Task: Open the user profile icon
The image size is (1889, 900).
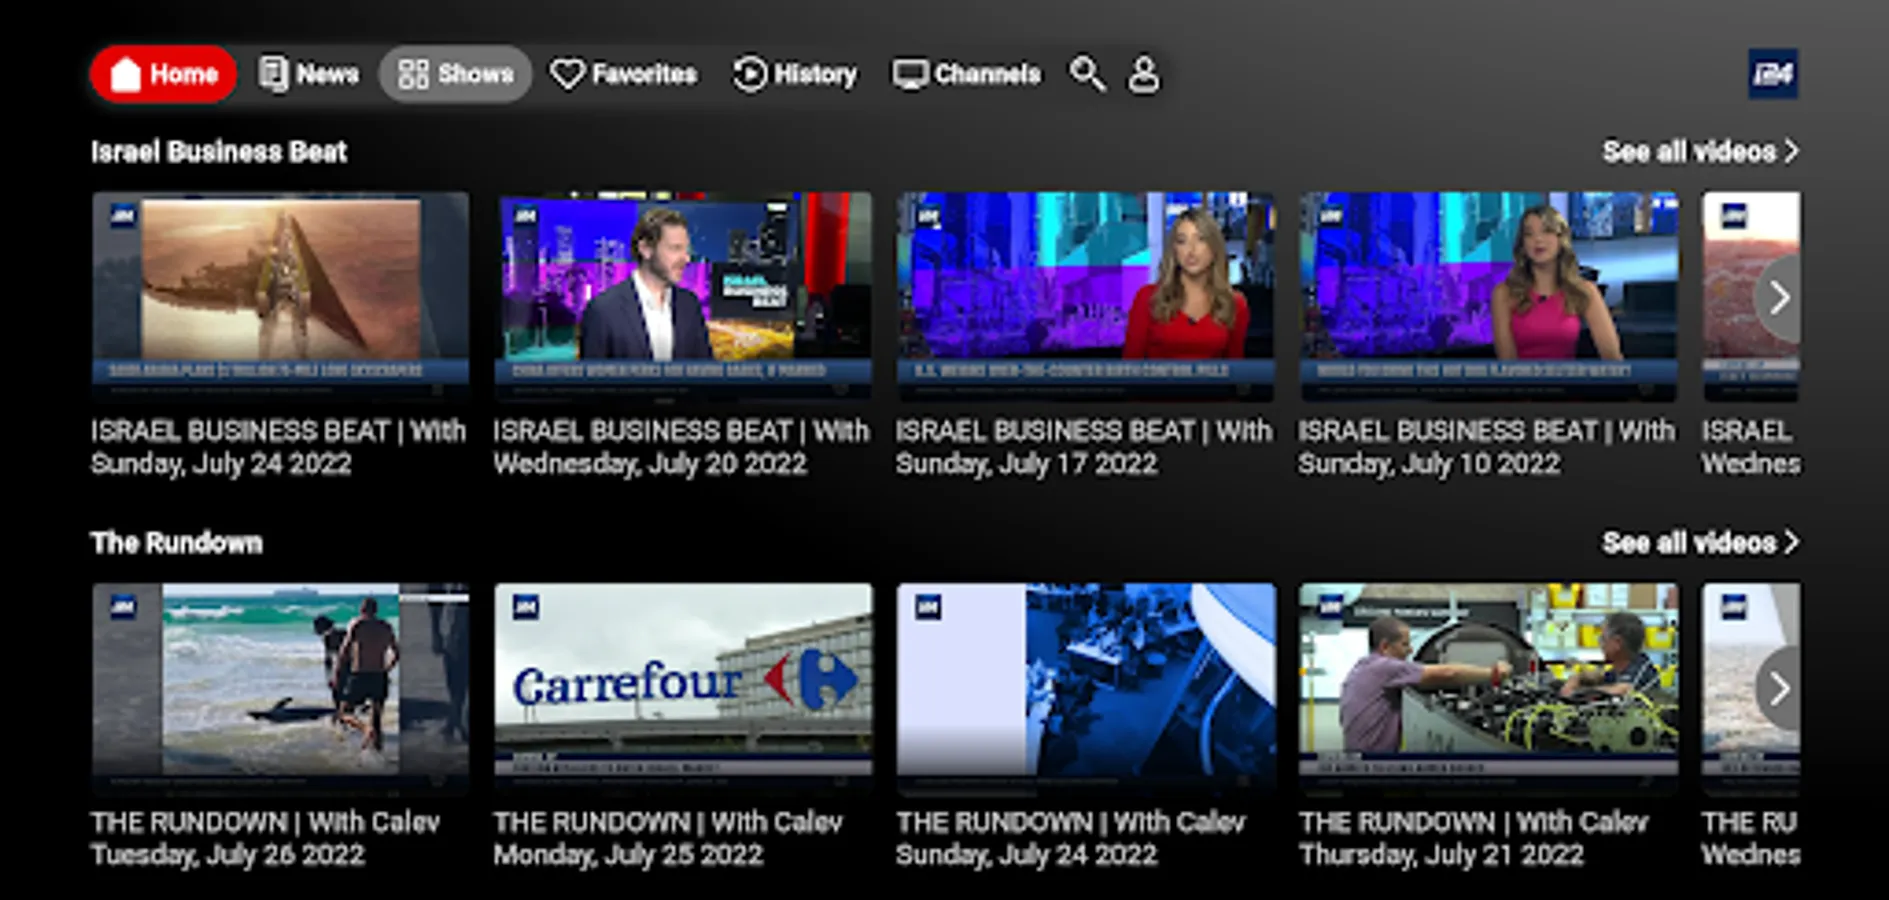Action: pyautogui.click(x=1143, y=74)
